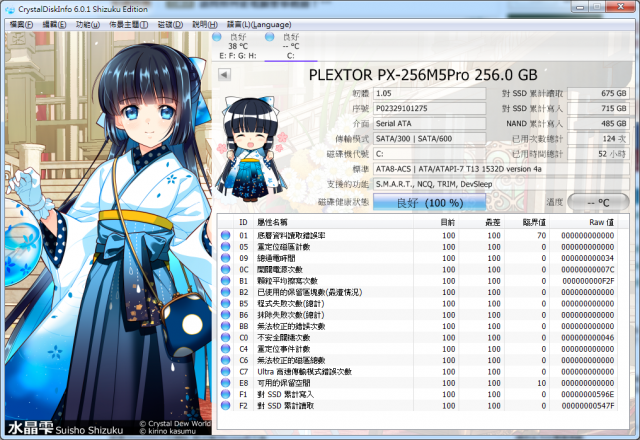640x440 pixels.
Task: Click the status orb for attribute 09
Action: click(x=225, y=258)
